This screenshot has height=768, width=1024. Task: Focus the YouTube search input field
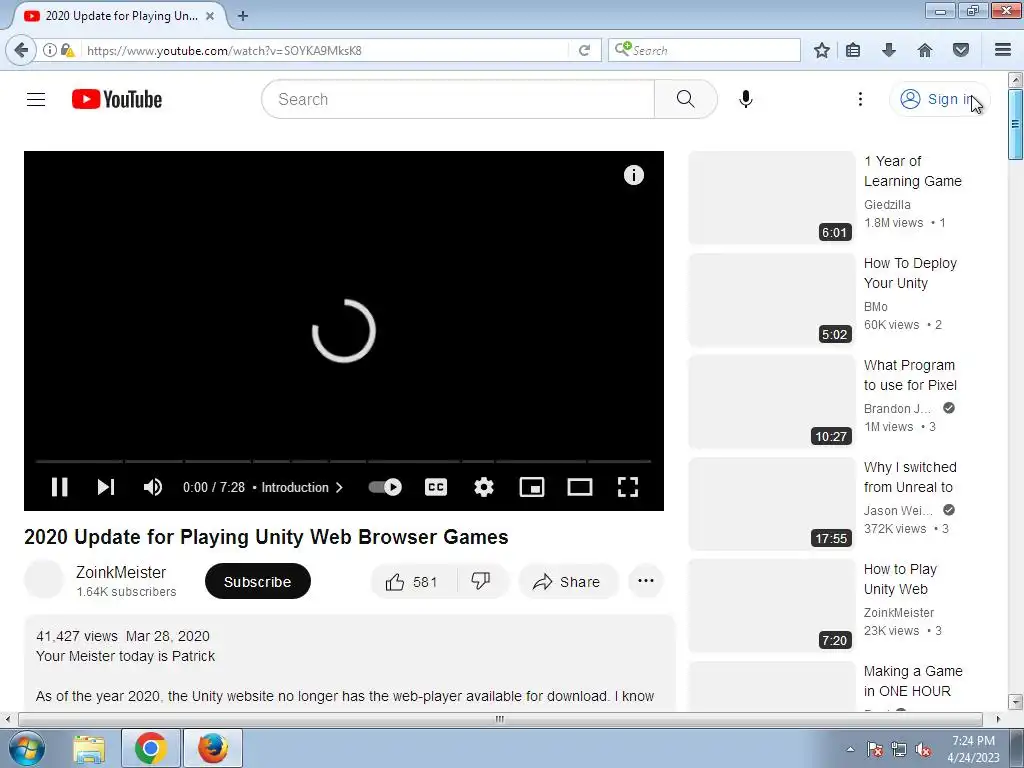point(458,99)
